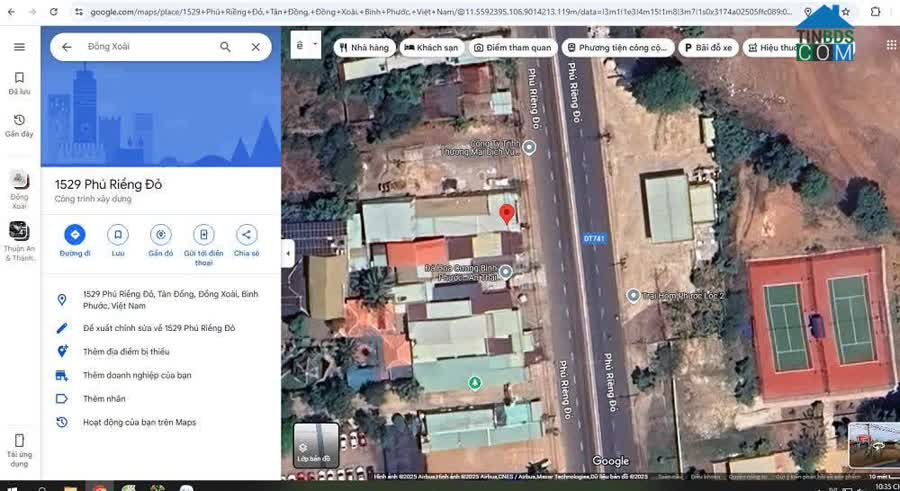Open Đã lưu saved places
Viewport: 900px width, 491px height.
click(19, 83)
